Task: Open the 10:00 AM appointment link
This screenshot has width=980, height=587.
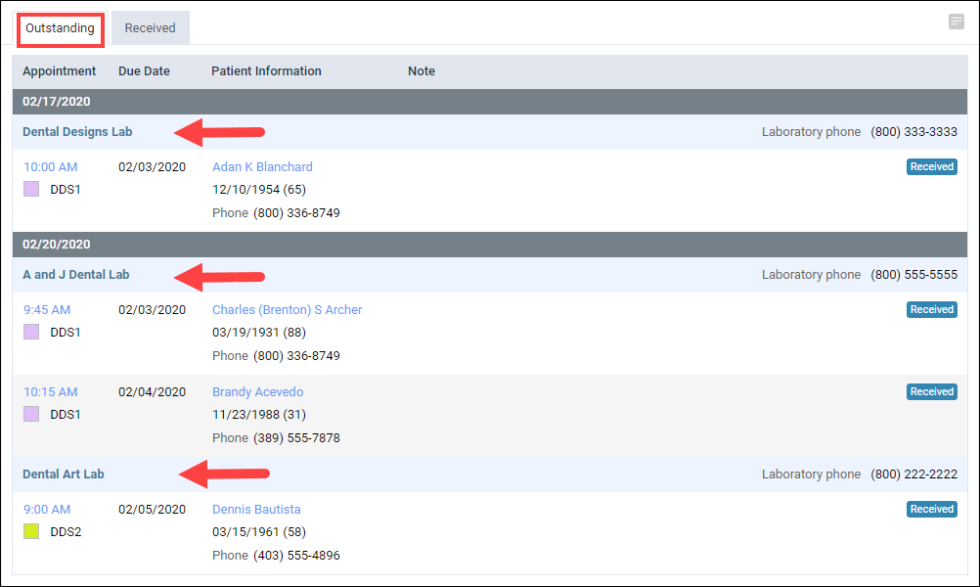Action: click(x=50, y=167)
